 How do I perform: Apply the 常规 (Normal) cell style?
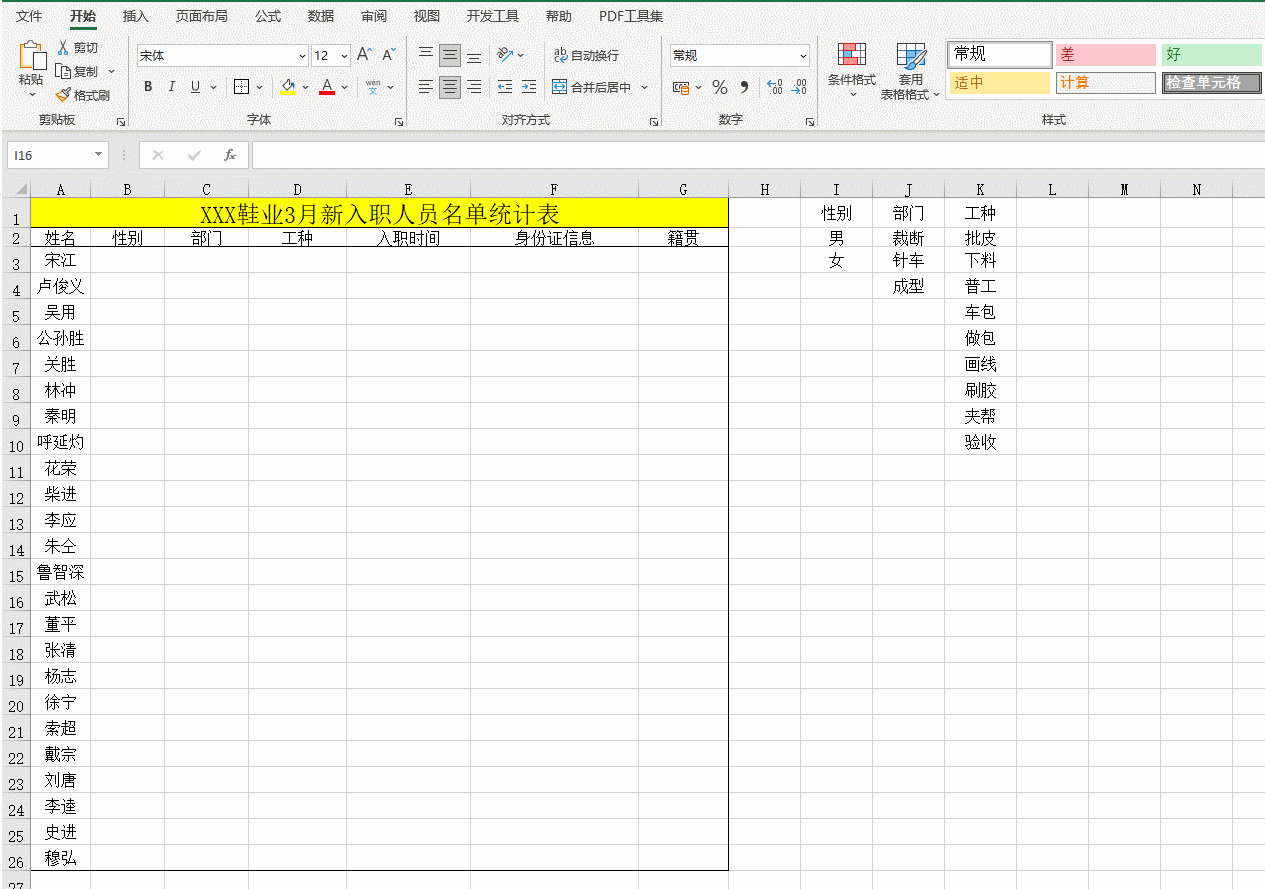click(x=999, y=54)
